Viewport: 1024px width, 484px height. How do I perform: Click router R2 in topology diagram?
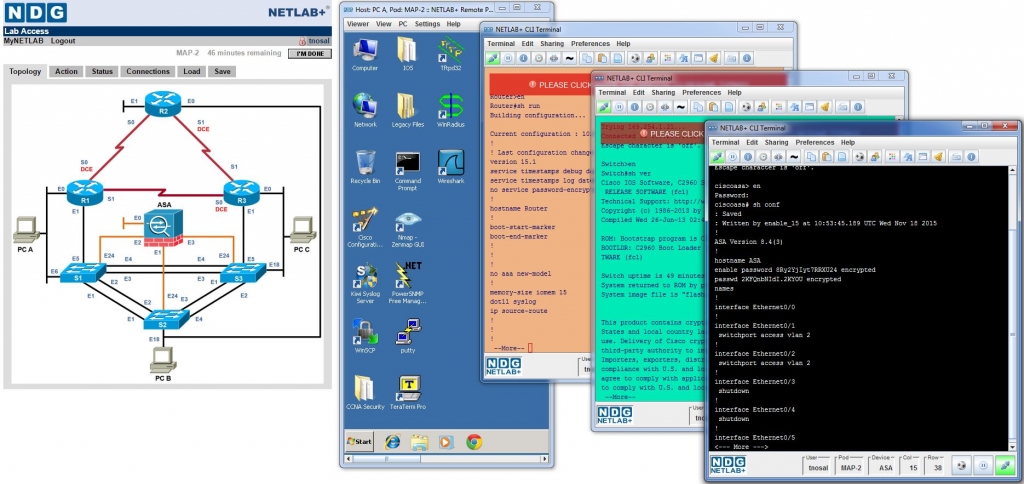point(163,103)
